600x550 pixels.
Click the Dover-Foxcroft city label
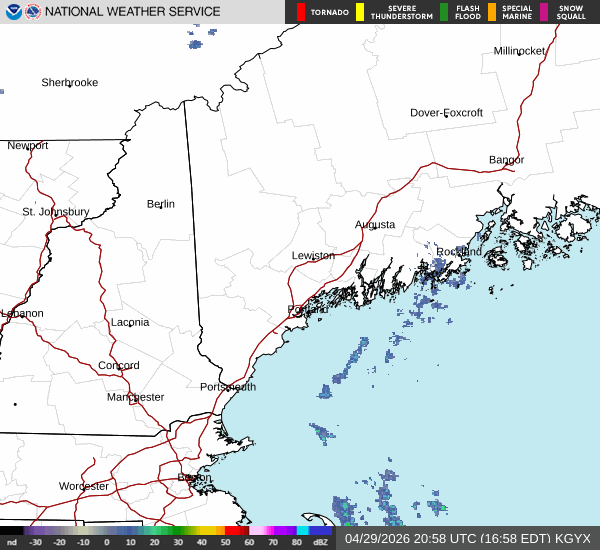tap(447, 113)
